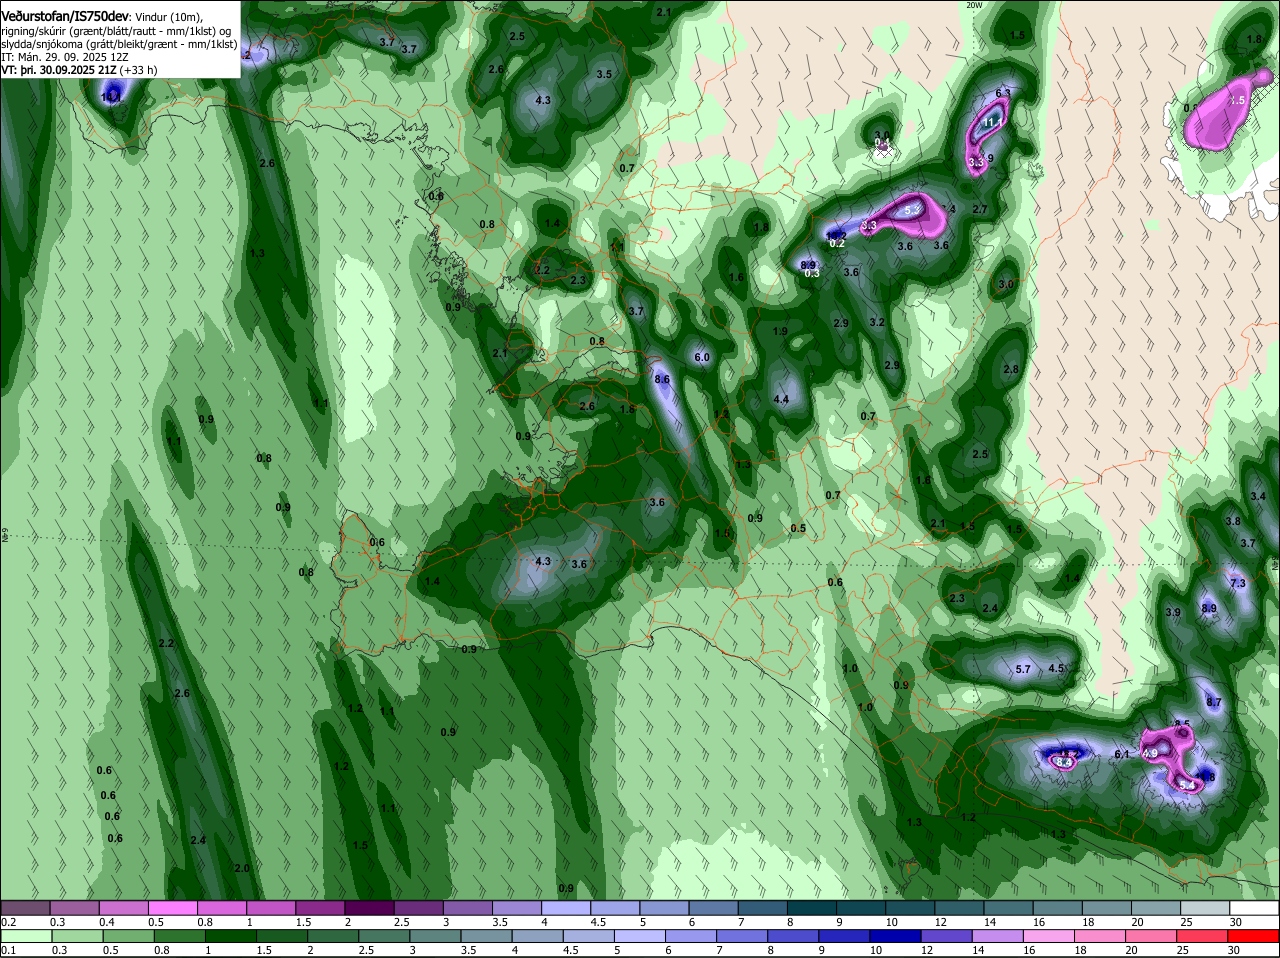Pick the lavender rain swatch between 5 and 6
The width and height of the screenshot is (1280, 958).
pos(640,936)
